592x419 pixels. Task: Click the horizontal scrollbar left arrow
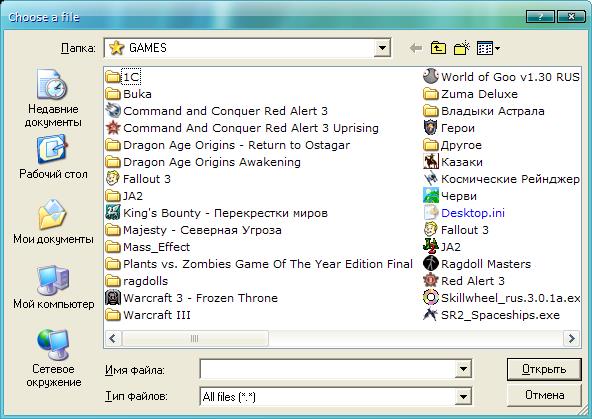point(113,338)
